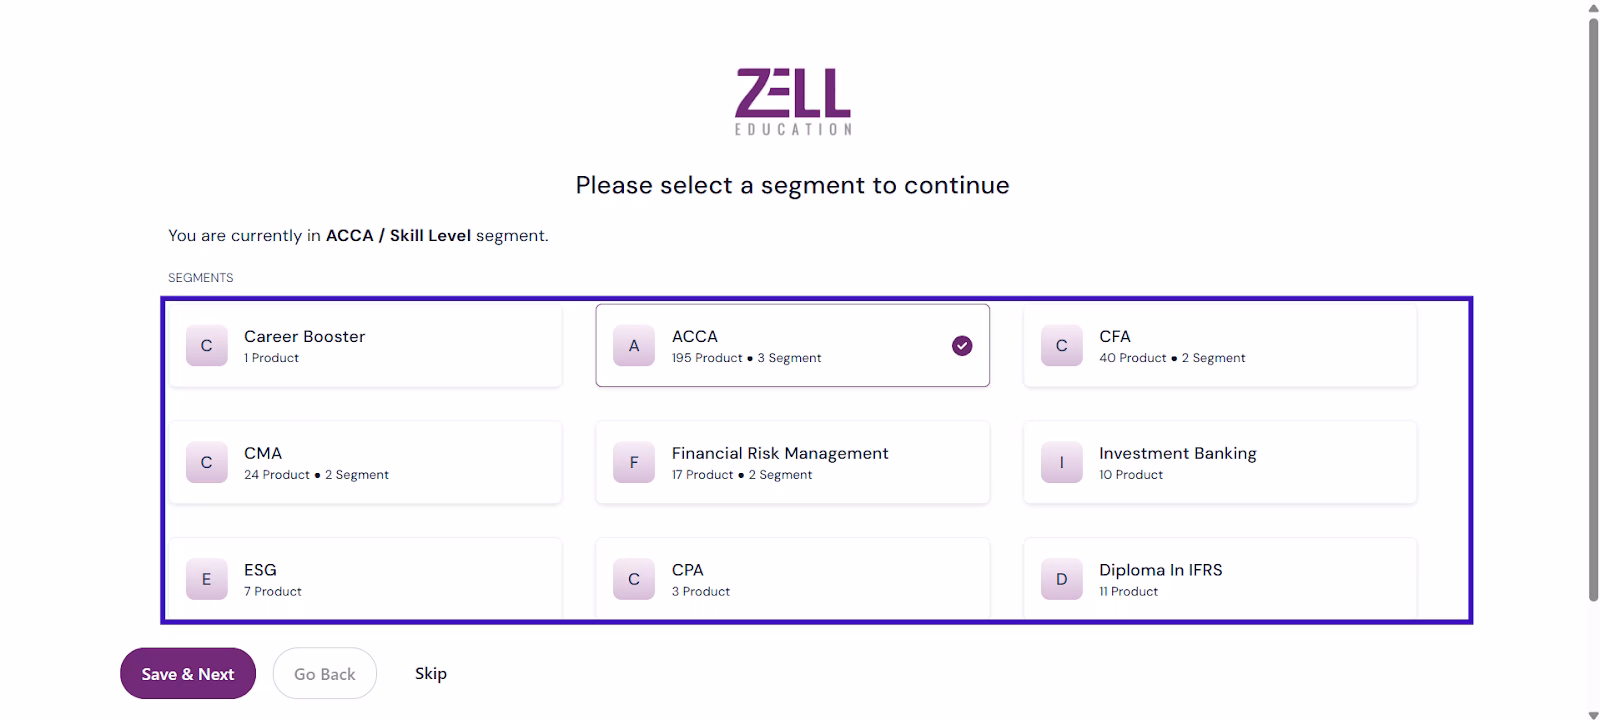
Task: Toggle the ACCA selected checkmark
Action: click(962, 346)
